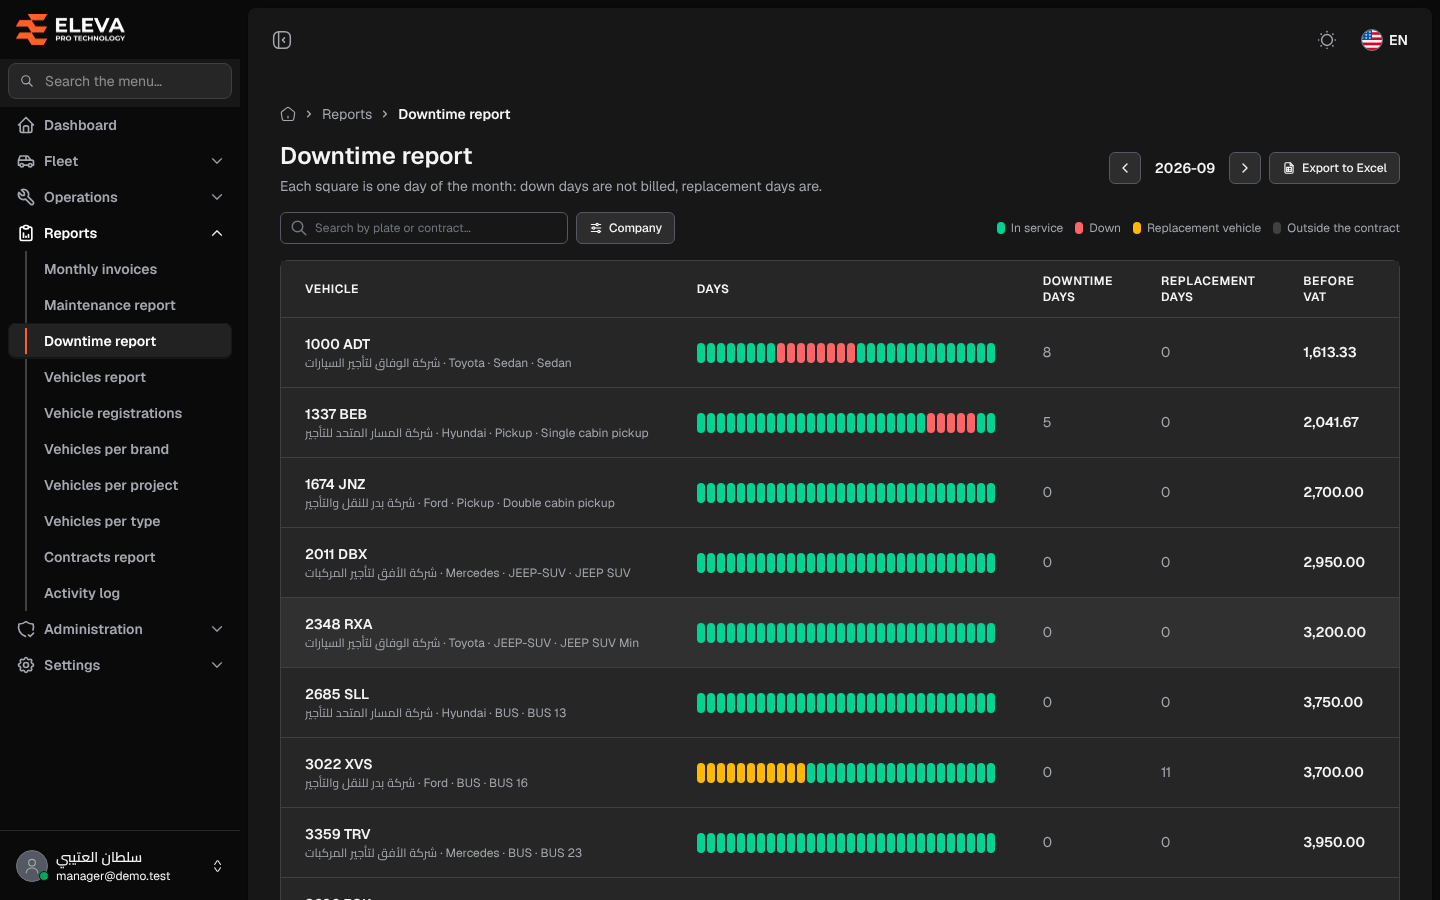1440x900 pixels.
Task: Toggle the light/dark theme sun icon
Action: tap(1327, 40)
